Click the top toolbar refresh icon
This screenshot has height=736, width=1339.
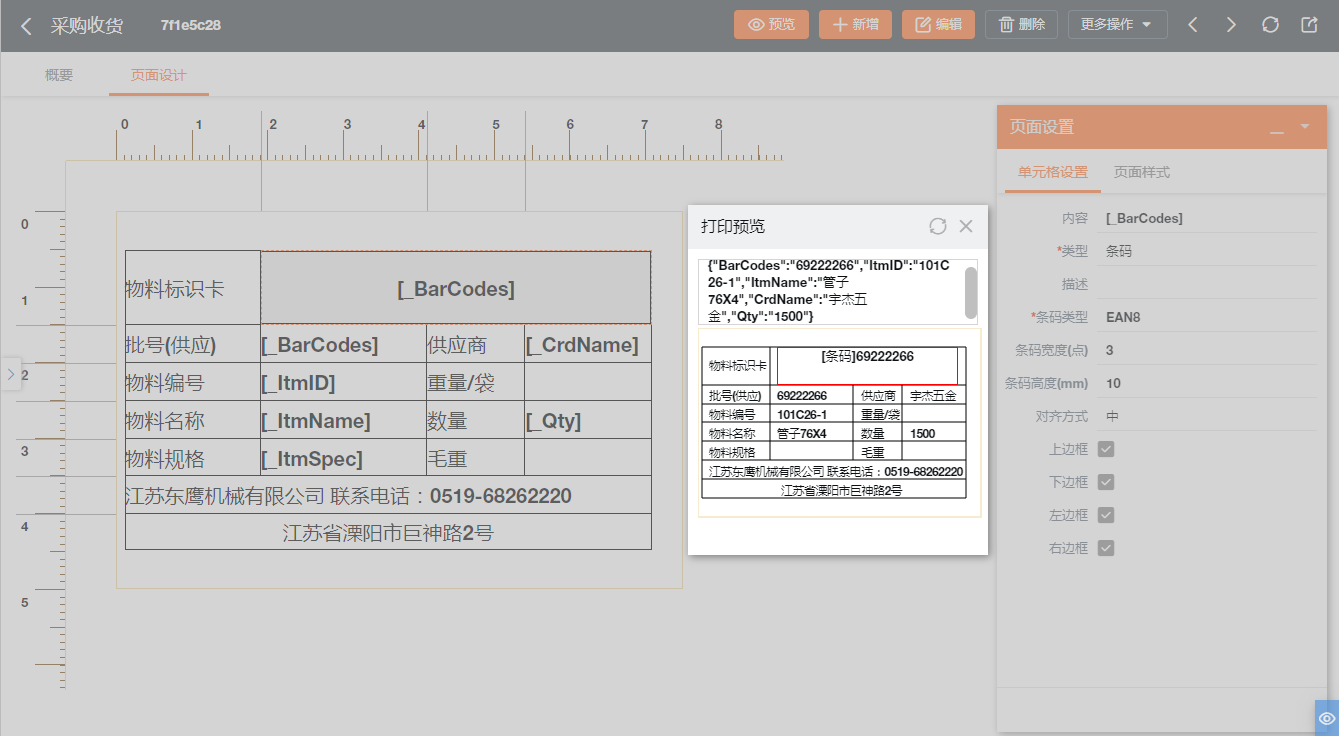(x=1270, y=25)
